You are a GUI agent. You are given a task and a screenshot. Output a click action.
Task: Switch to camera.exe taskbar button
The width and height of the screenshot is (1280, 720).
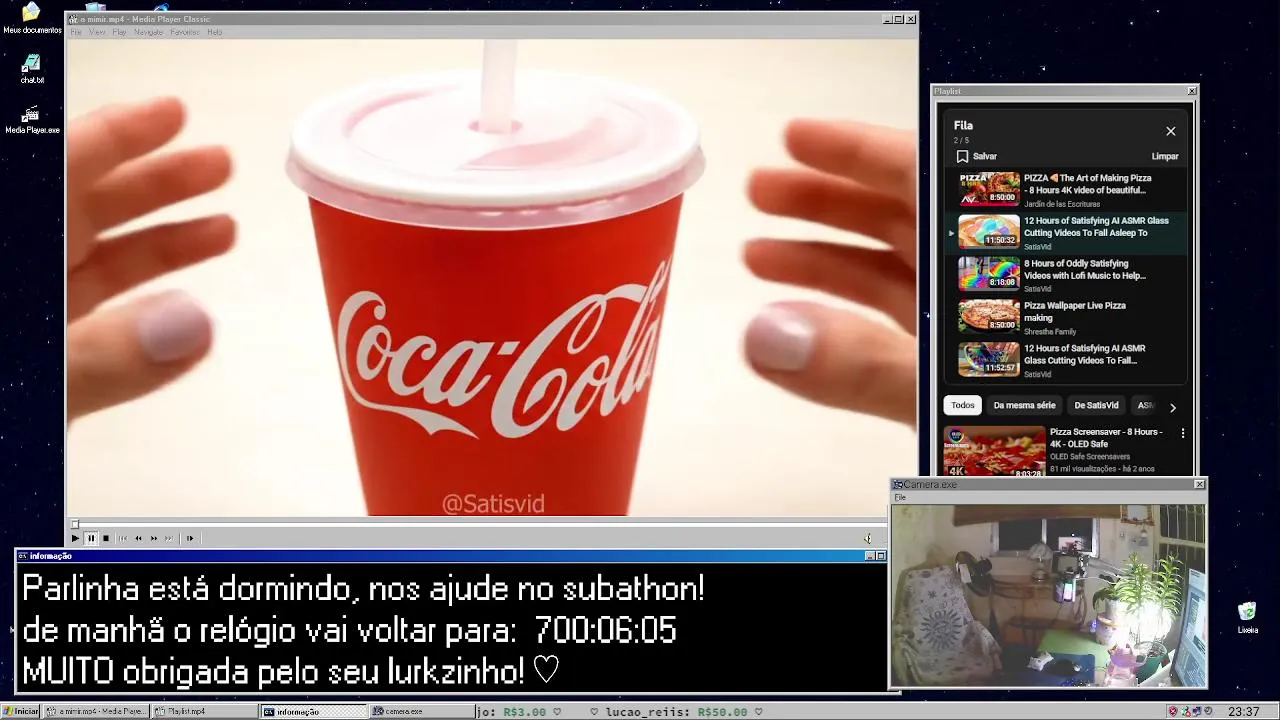421,712
